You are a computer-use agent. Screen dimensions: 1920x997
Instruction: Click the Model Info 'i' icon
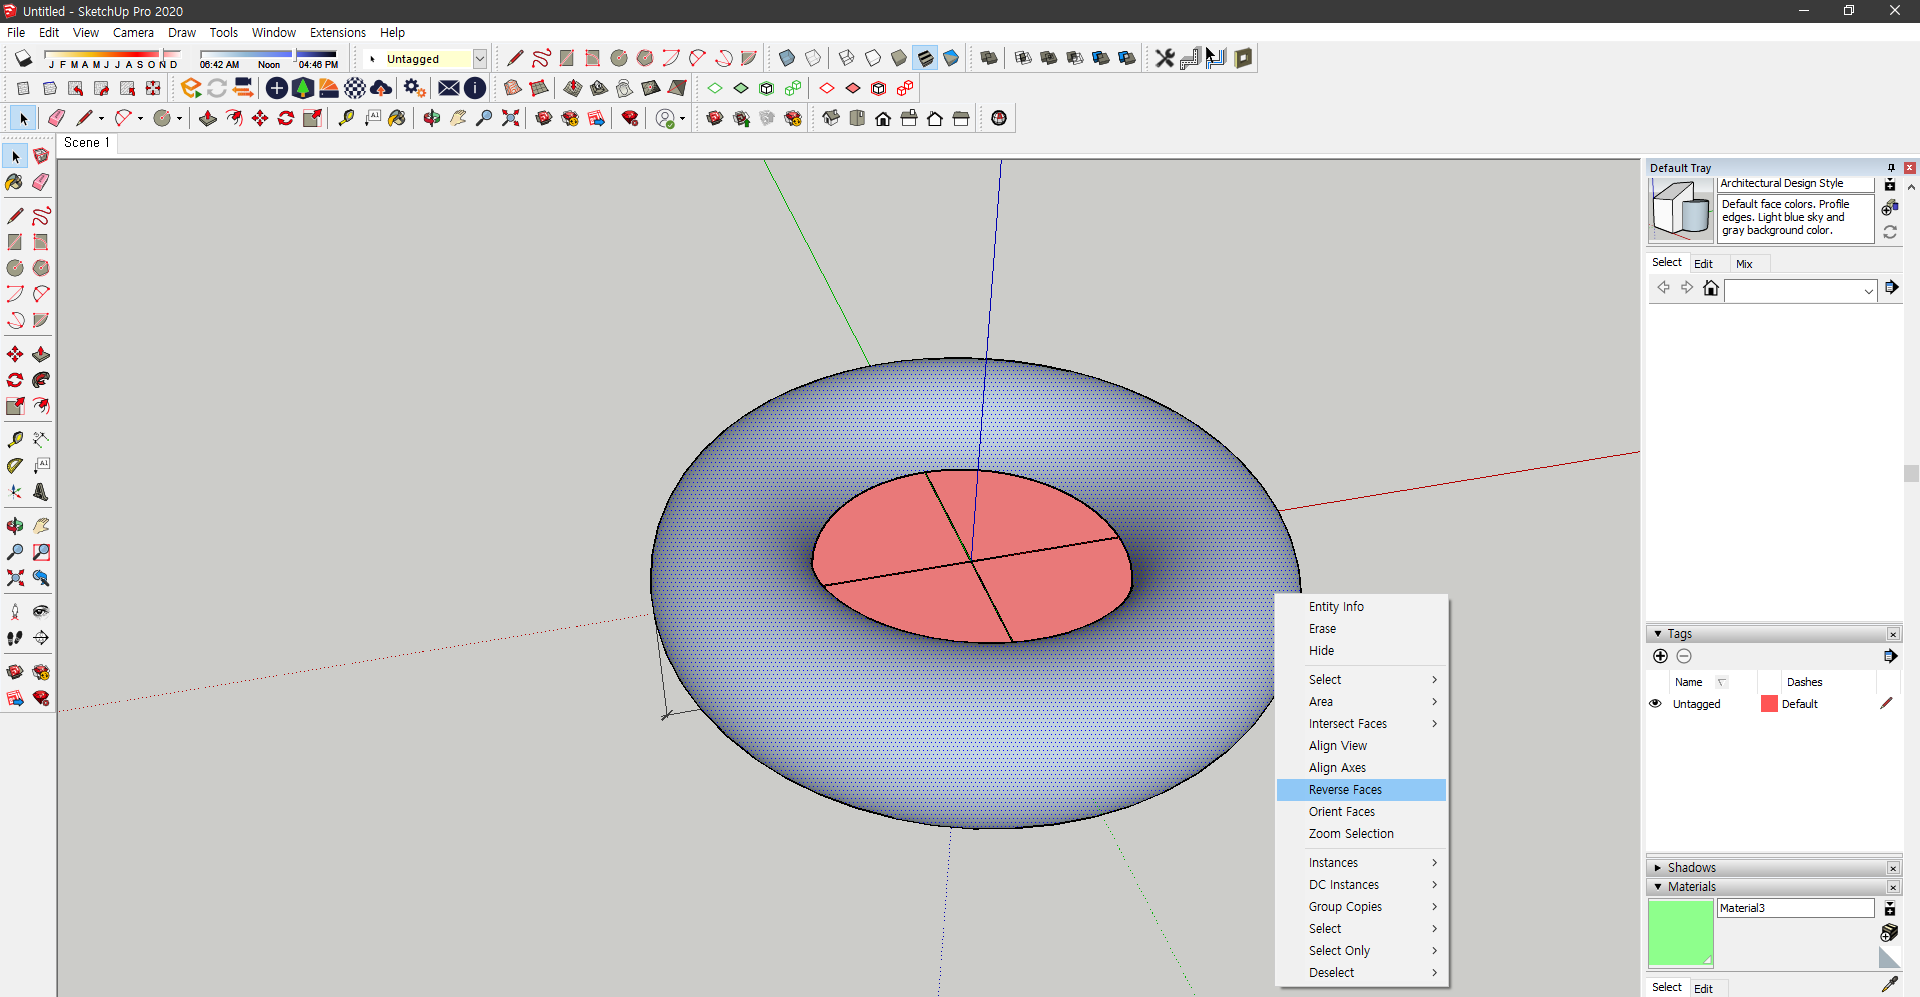click(475, 88)
